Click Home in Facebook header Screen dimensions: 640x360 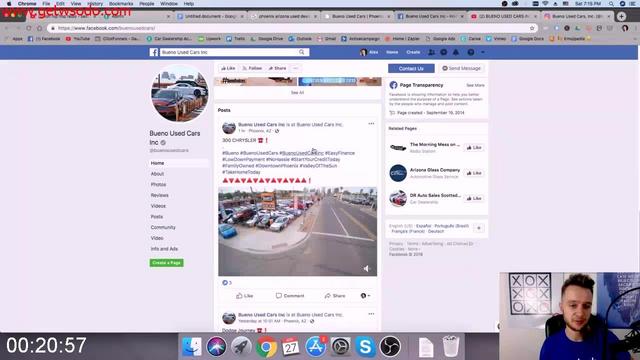coord(392,52)
